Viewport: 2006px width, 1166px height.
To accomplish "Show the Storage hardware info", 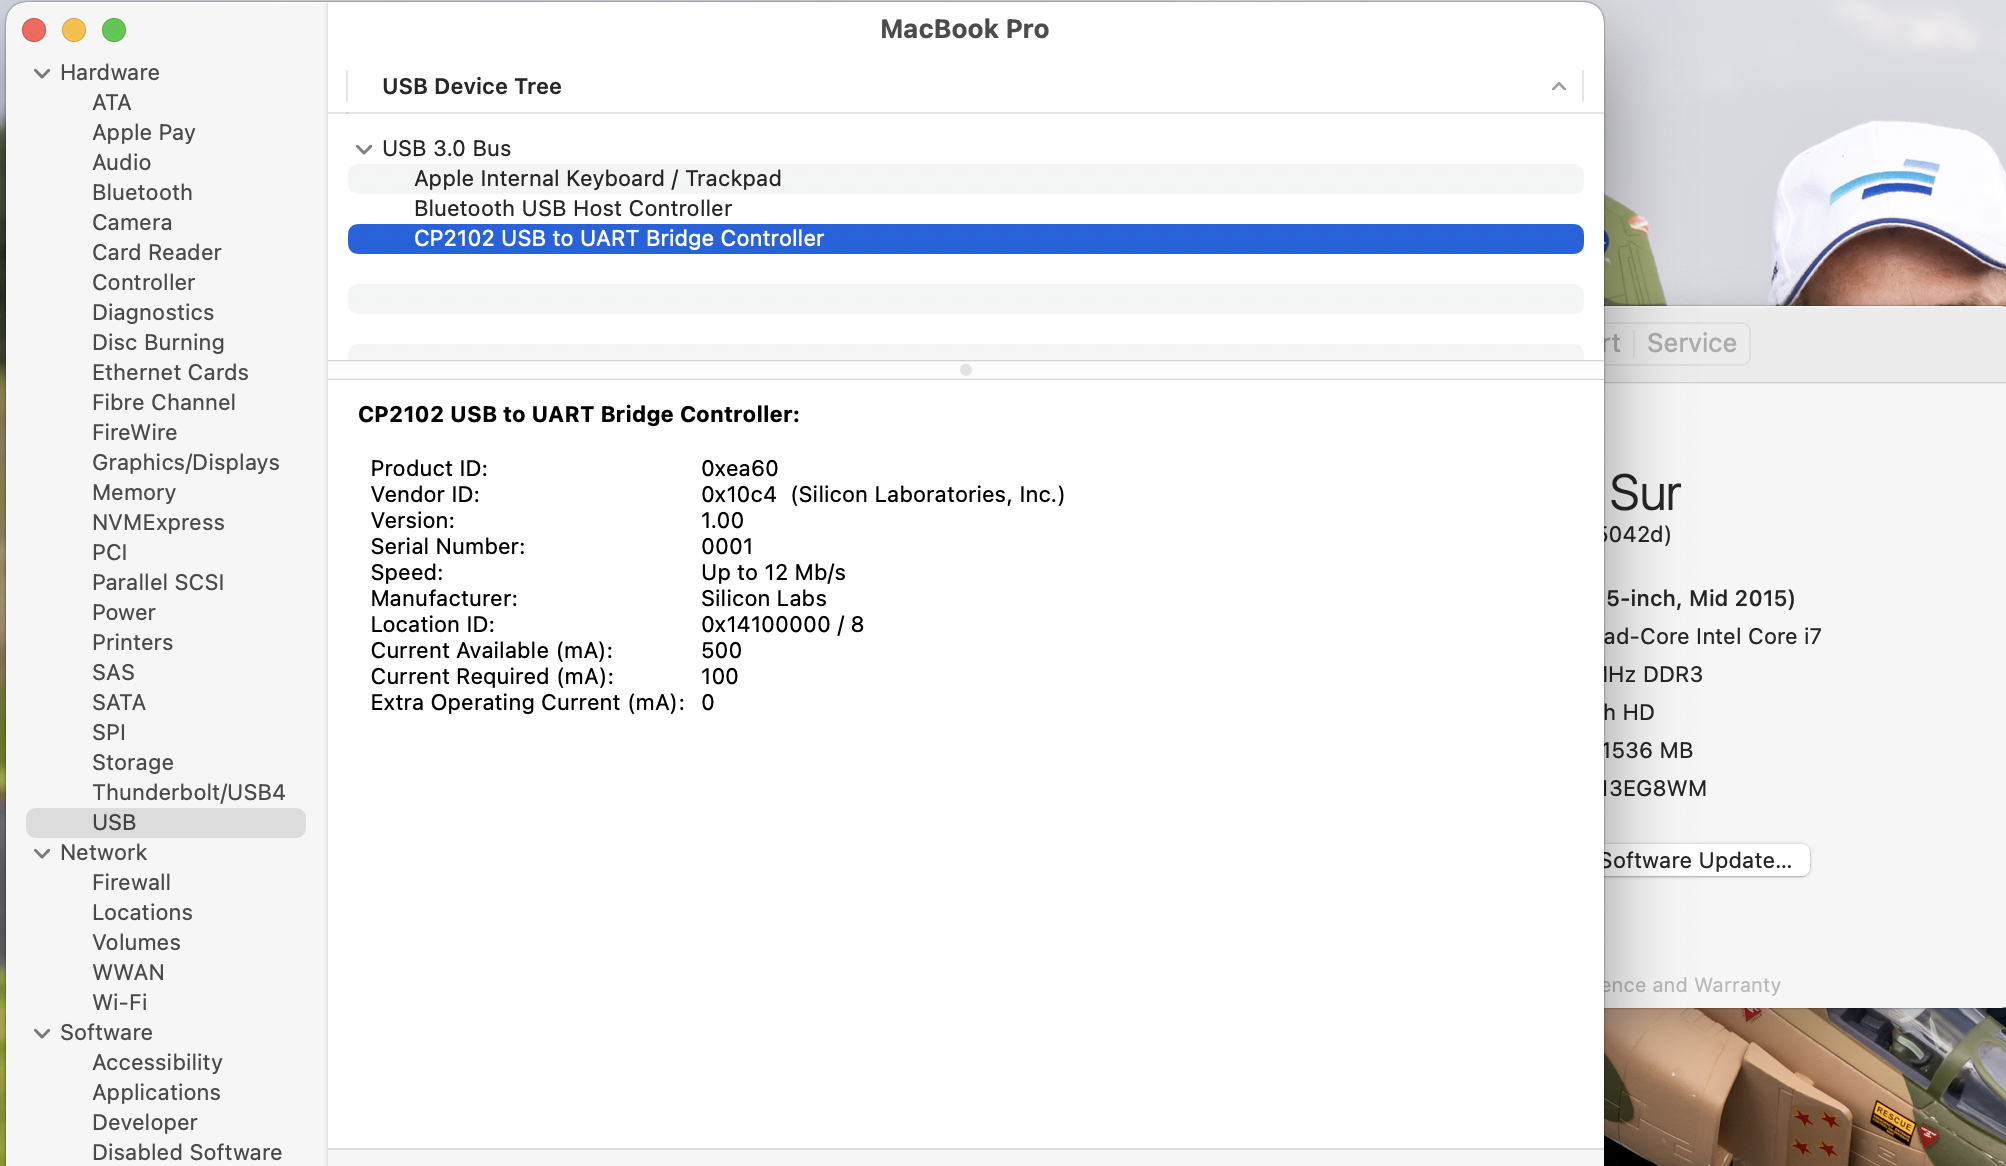I will coord(132,763).
